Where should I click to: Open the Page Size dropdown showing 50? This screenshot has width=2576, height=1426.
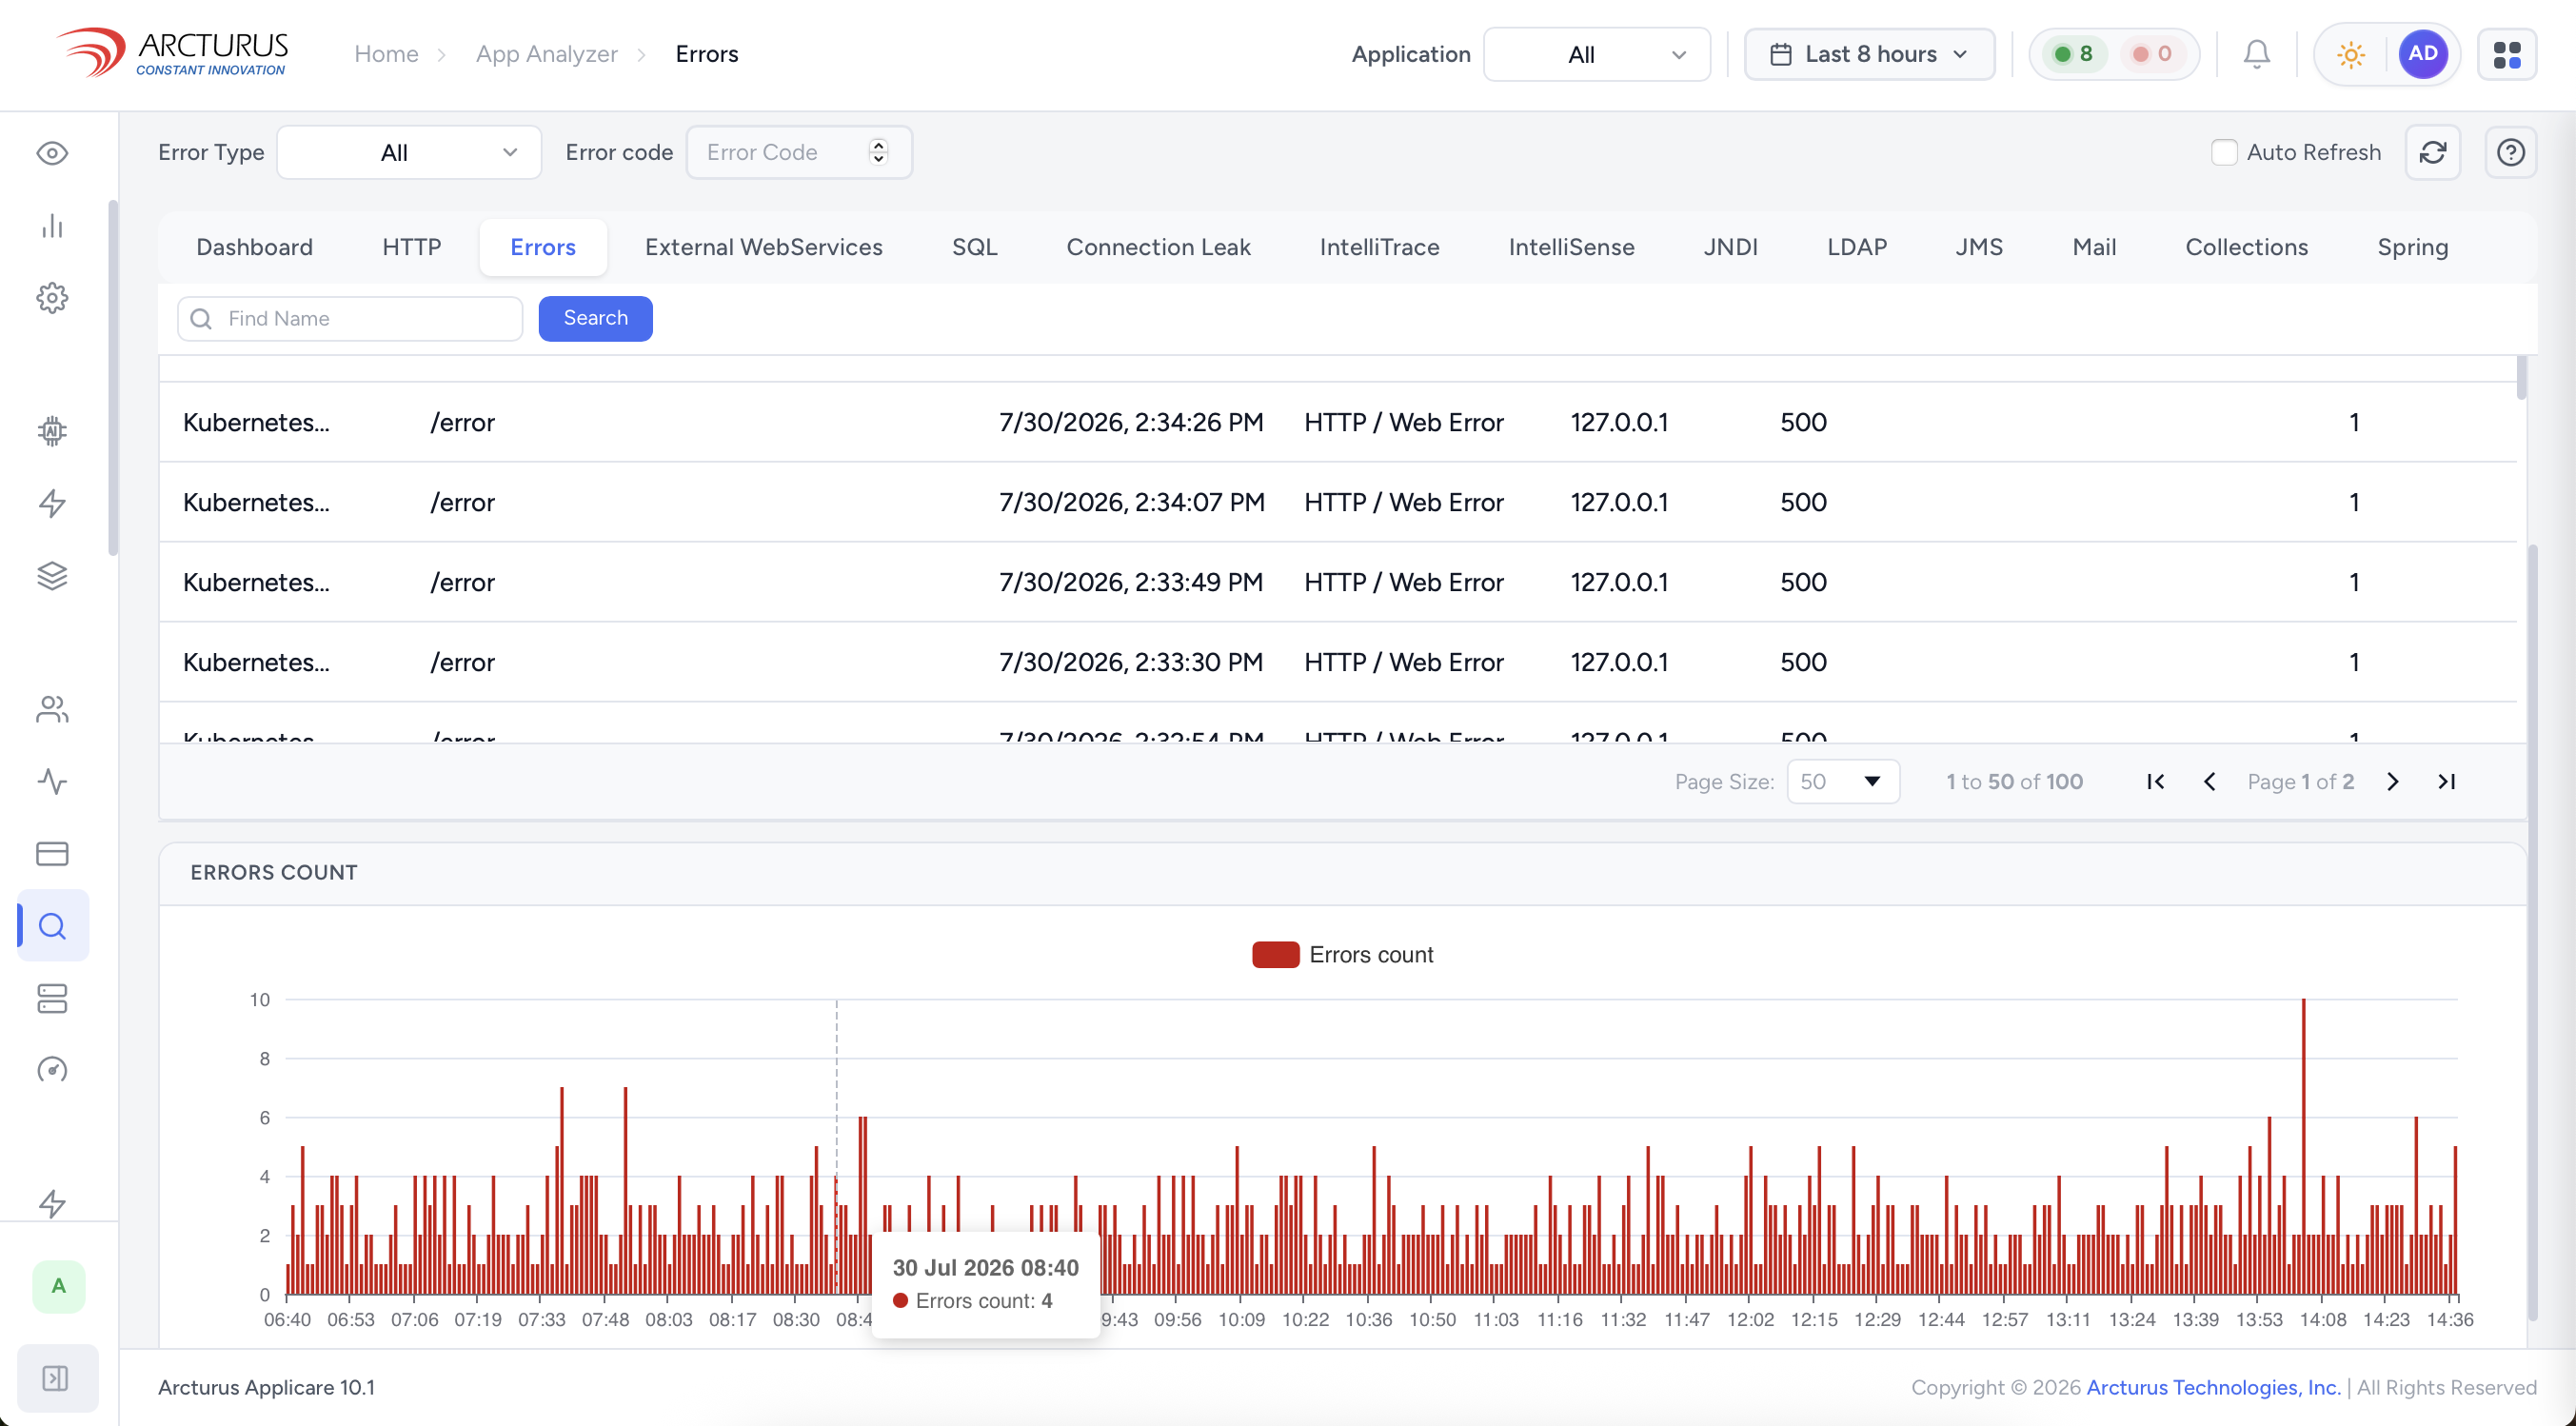[x=1843, y=782]
